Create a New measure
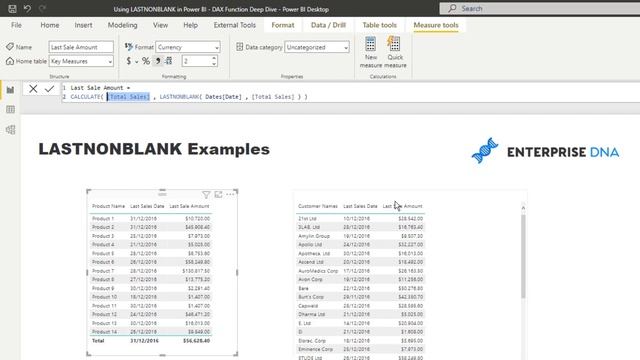The width and height of the screenshot is (640, 360). tap(371, 52)
